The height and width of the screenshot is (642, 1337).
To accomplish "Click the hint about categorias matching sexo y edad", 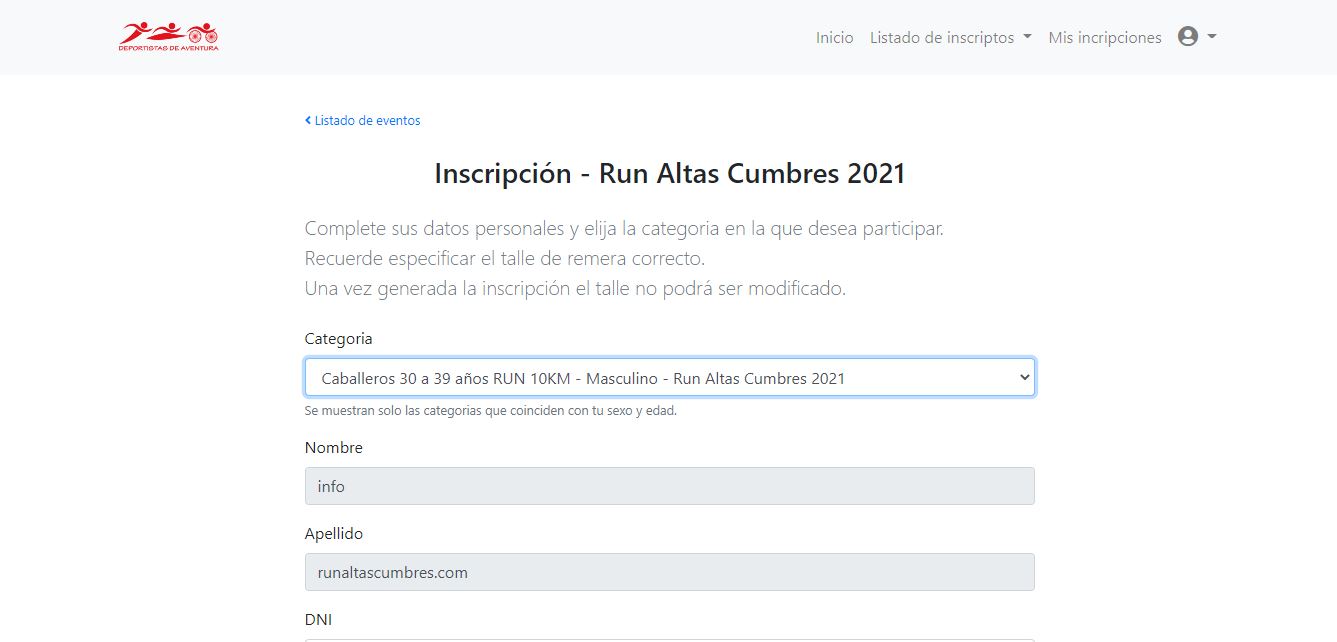I will pyautogui.click(x=491, y=411).
